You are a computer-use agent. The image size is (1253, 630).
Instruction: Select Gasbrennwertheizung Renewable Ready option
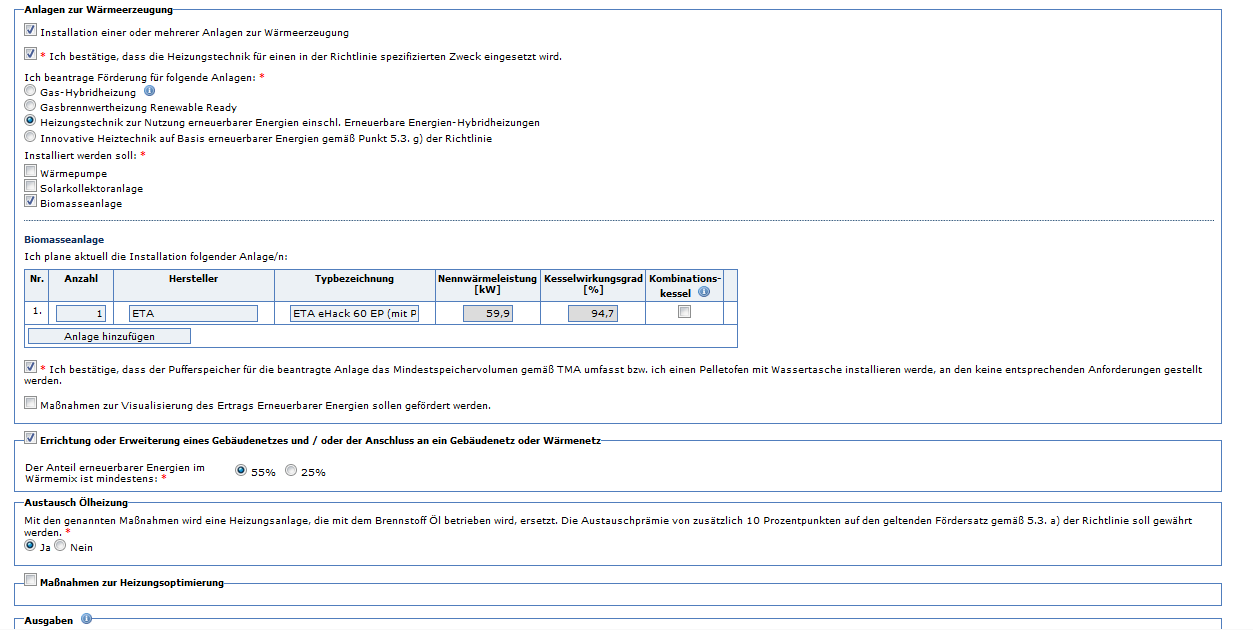tap(30, 106)
